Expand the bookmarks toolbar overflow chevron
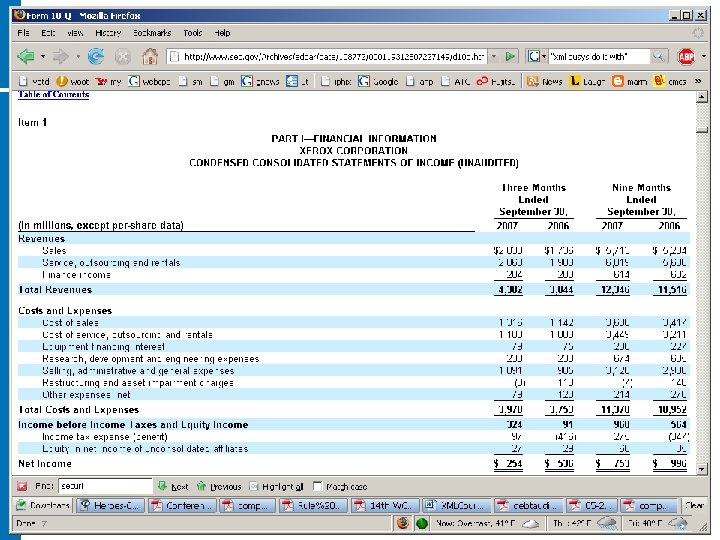This screenshot has width=720, height=540. click(698, 81)
